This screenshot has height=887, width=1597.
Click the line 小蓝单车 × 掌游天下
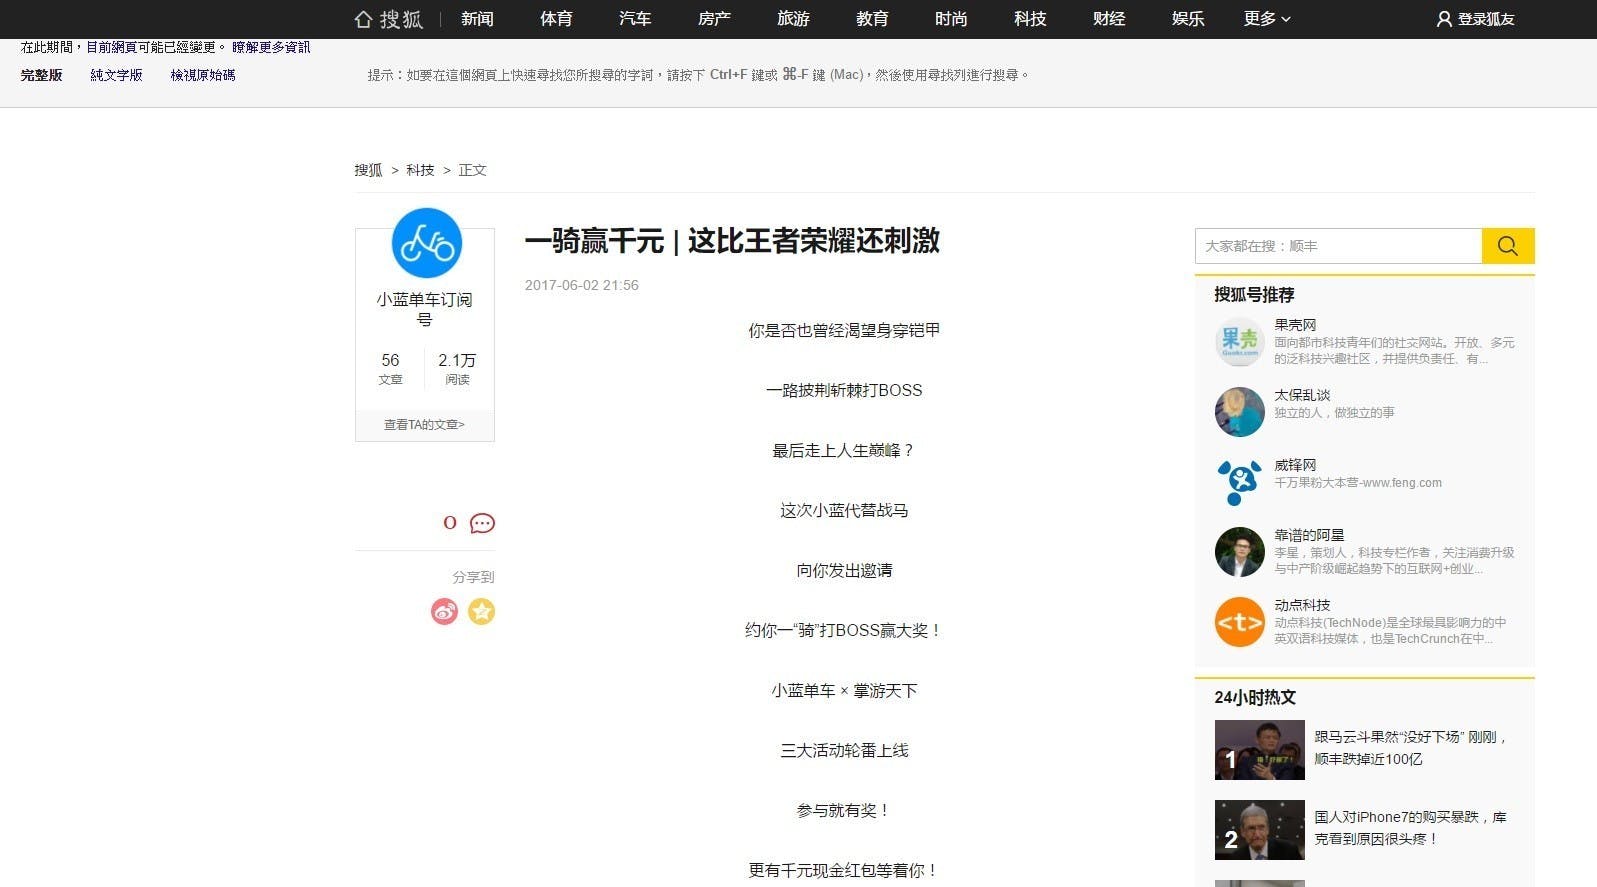pyautogui.click(x=844, y=691)
